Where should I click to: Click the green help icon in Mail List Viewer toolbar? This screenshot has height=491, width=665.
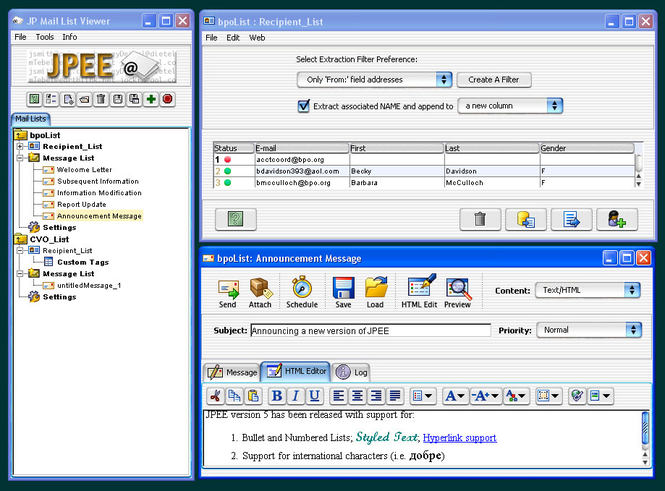click(34, 99)
